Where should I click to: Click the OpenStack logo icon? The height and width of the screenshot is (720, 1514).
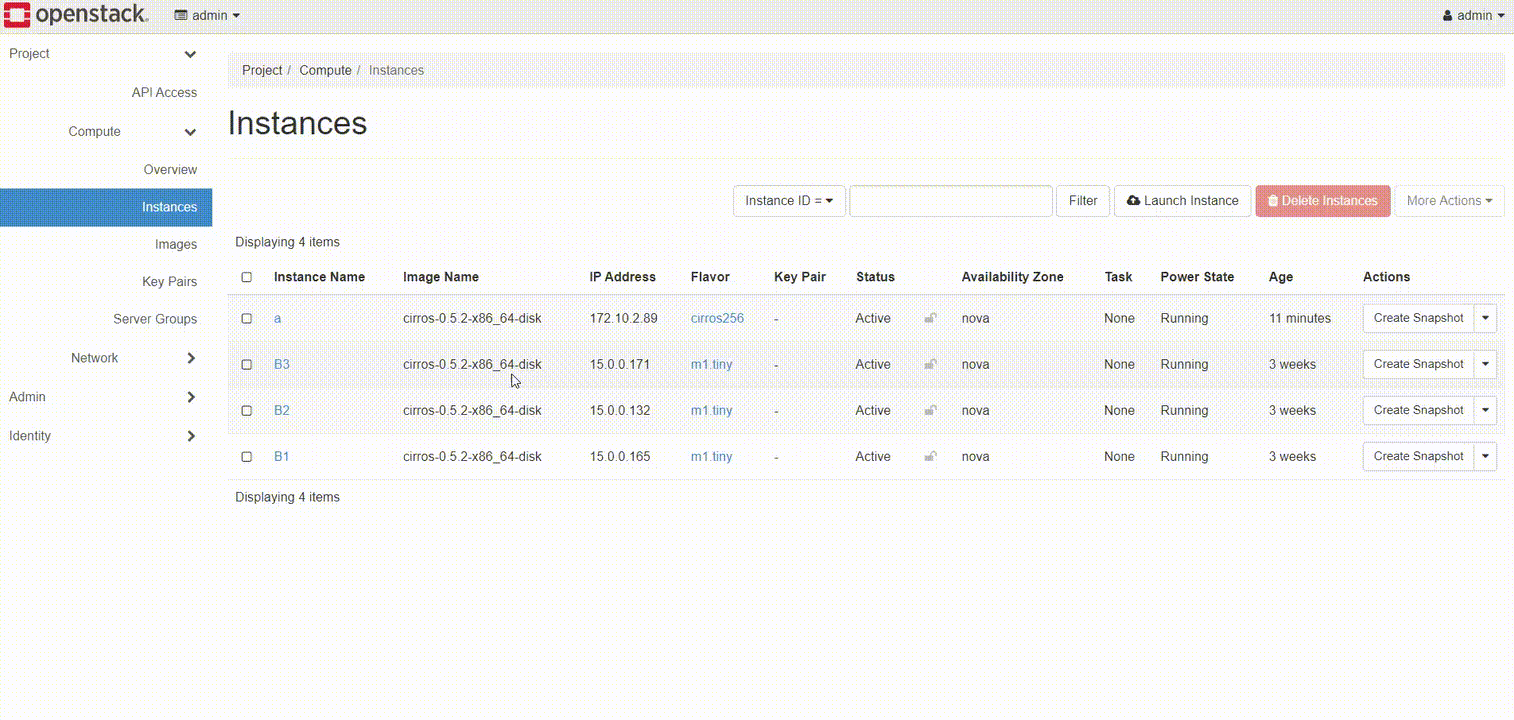[x=17, y=15]
